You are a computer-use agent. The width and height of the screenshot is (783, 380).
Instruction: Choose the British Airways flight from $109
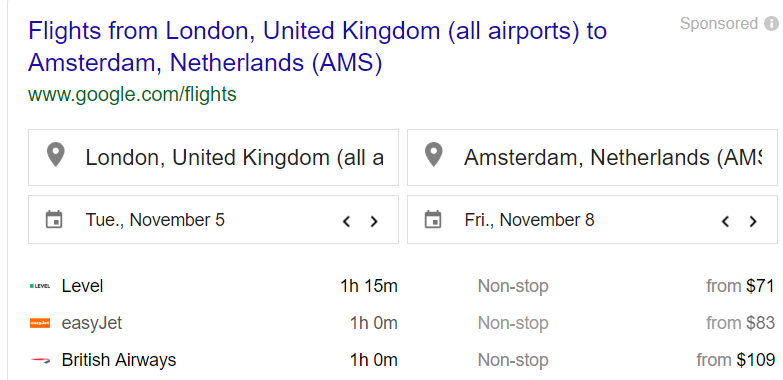402,360
